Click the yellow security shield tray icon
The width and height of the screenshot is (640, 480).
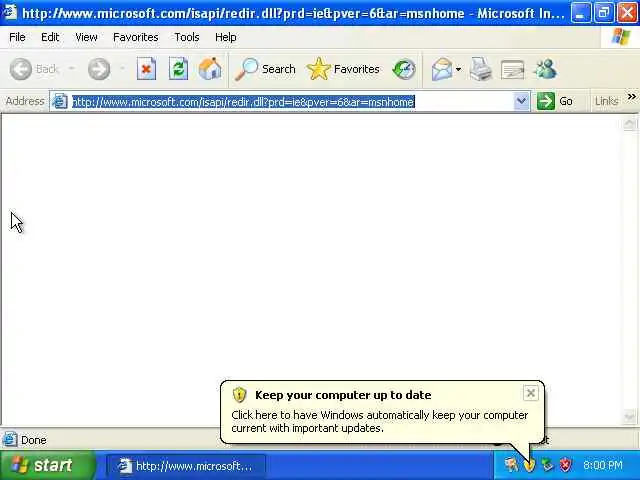pyautogui.click(x=529, y=465)
